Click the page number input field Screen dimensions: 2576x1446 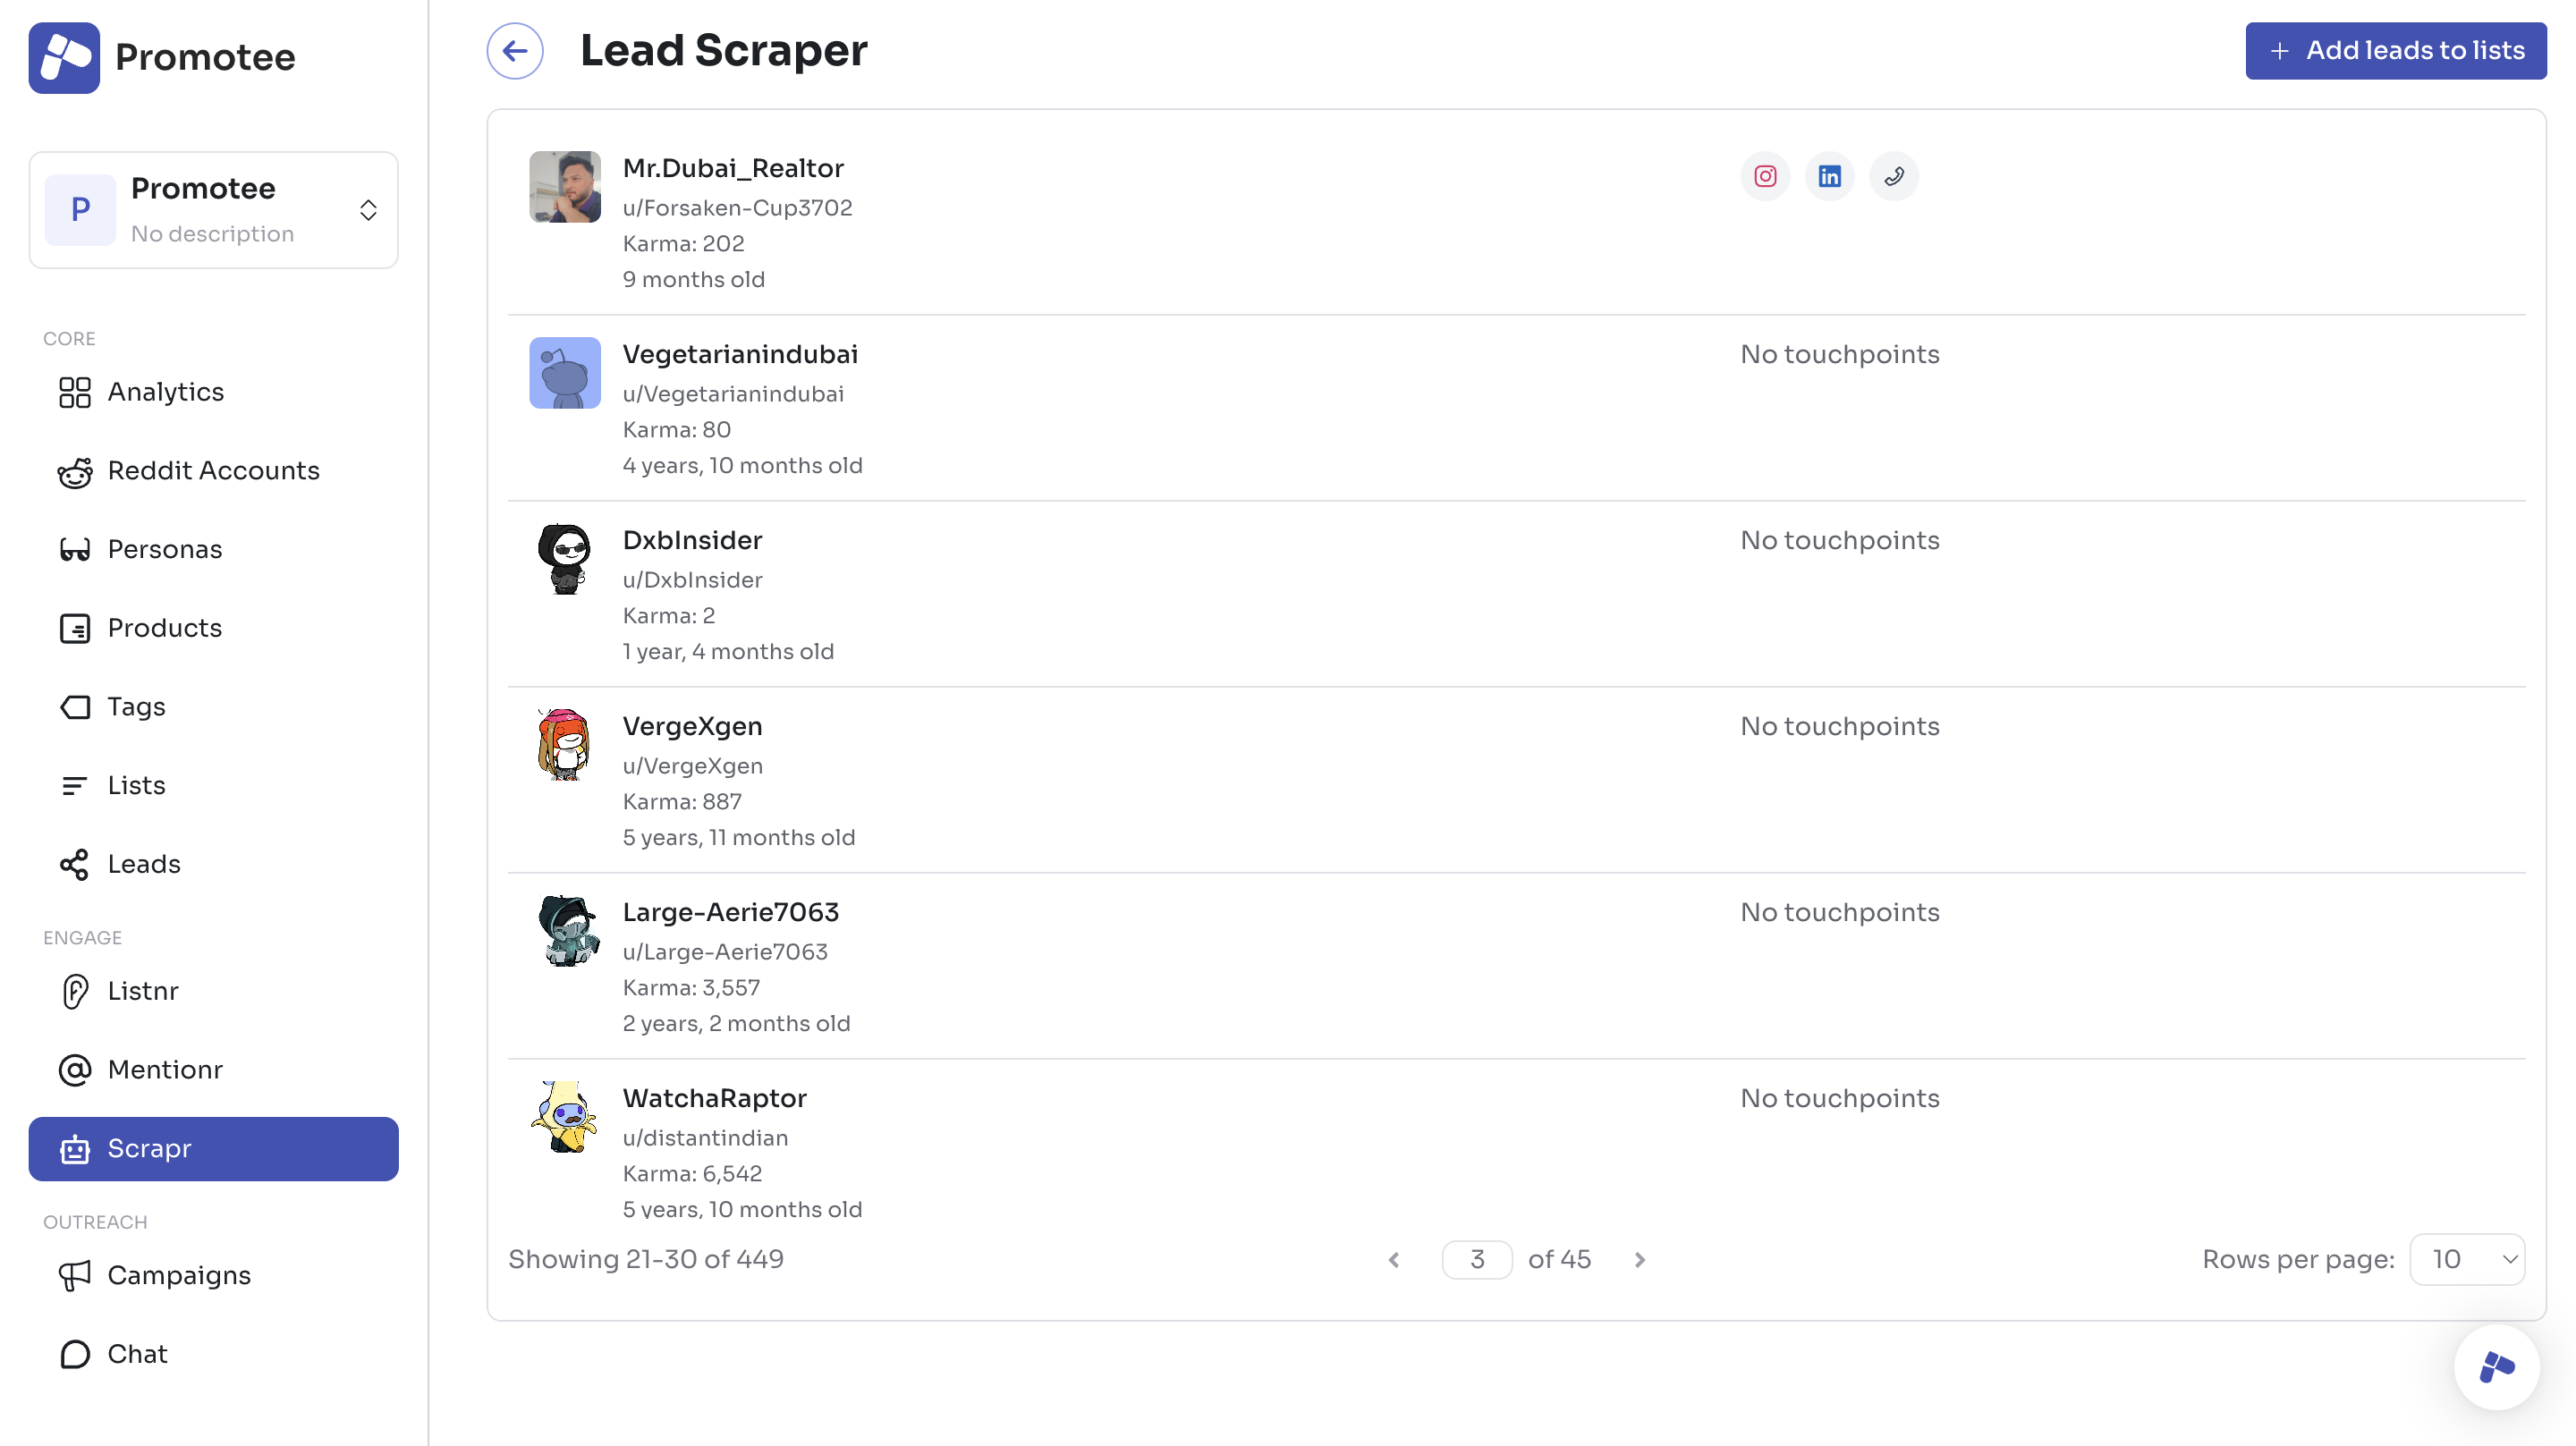point(1476,1259)
